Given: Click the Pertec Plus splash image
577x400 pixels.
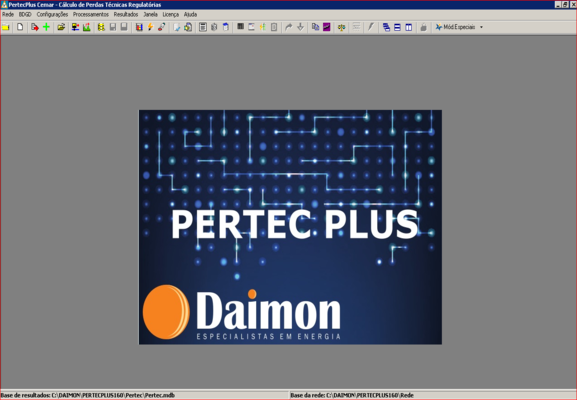Looking at the screenshot, I should [x=290, y=227].
